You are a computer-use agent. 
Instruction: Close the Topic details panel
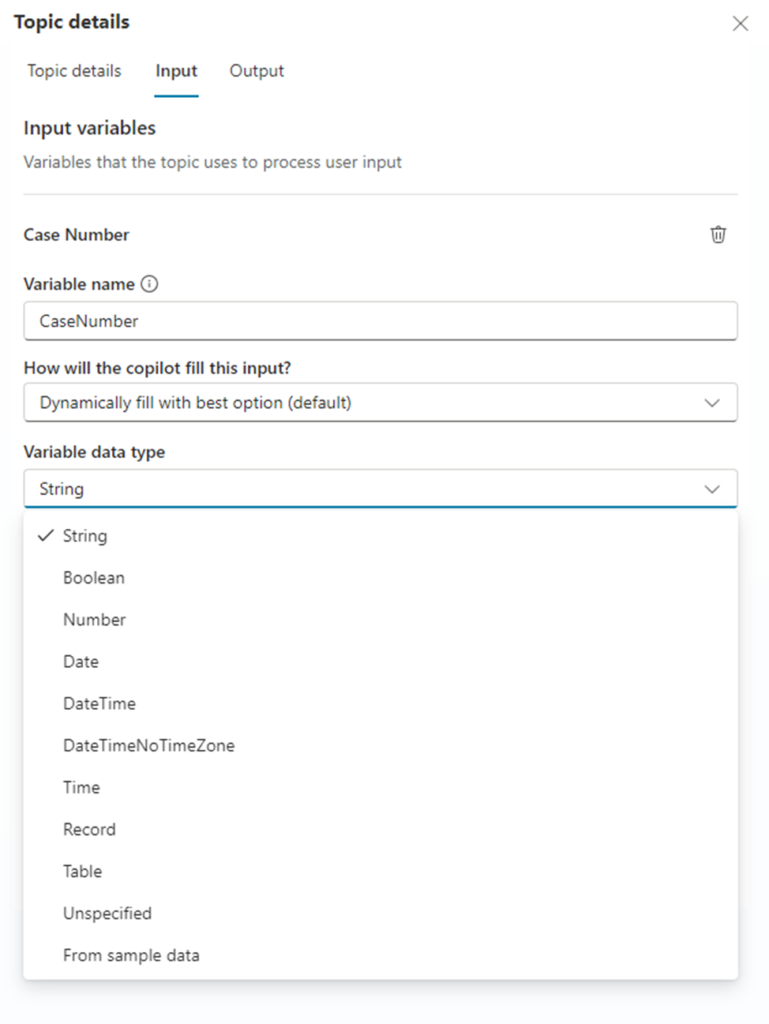[740, 23]
